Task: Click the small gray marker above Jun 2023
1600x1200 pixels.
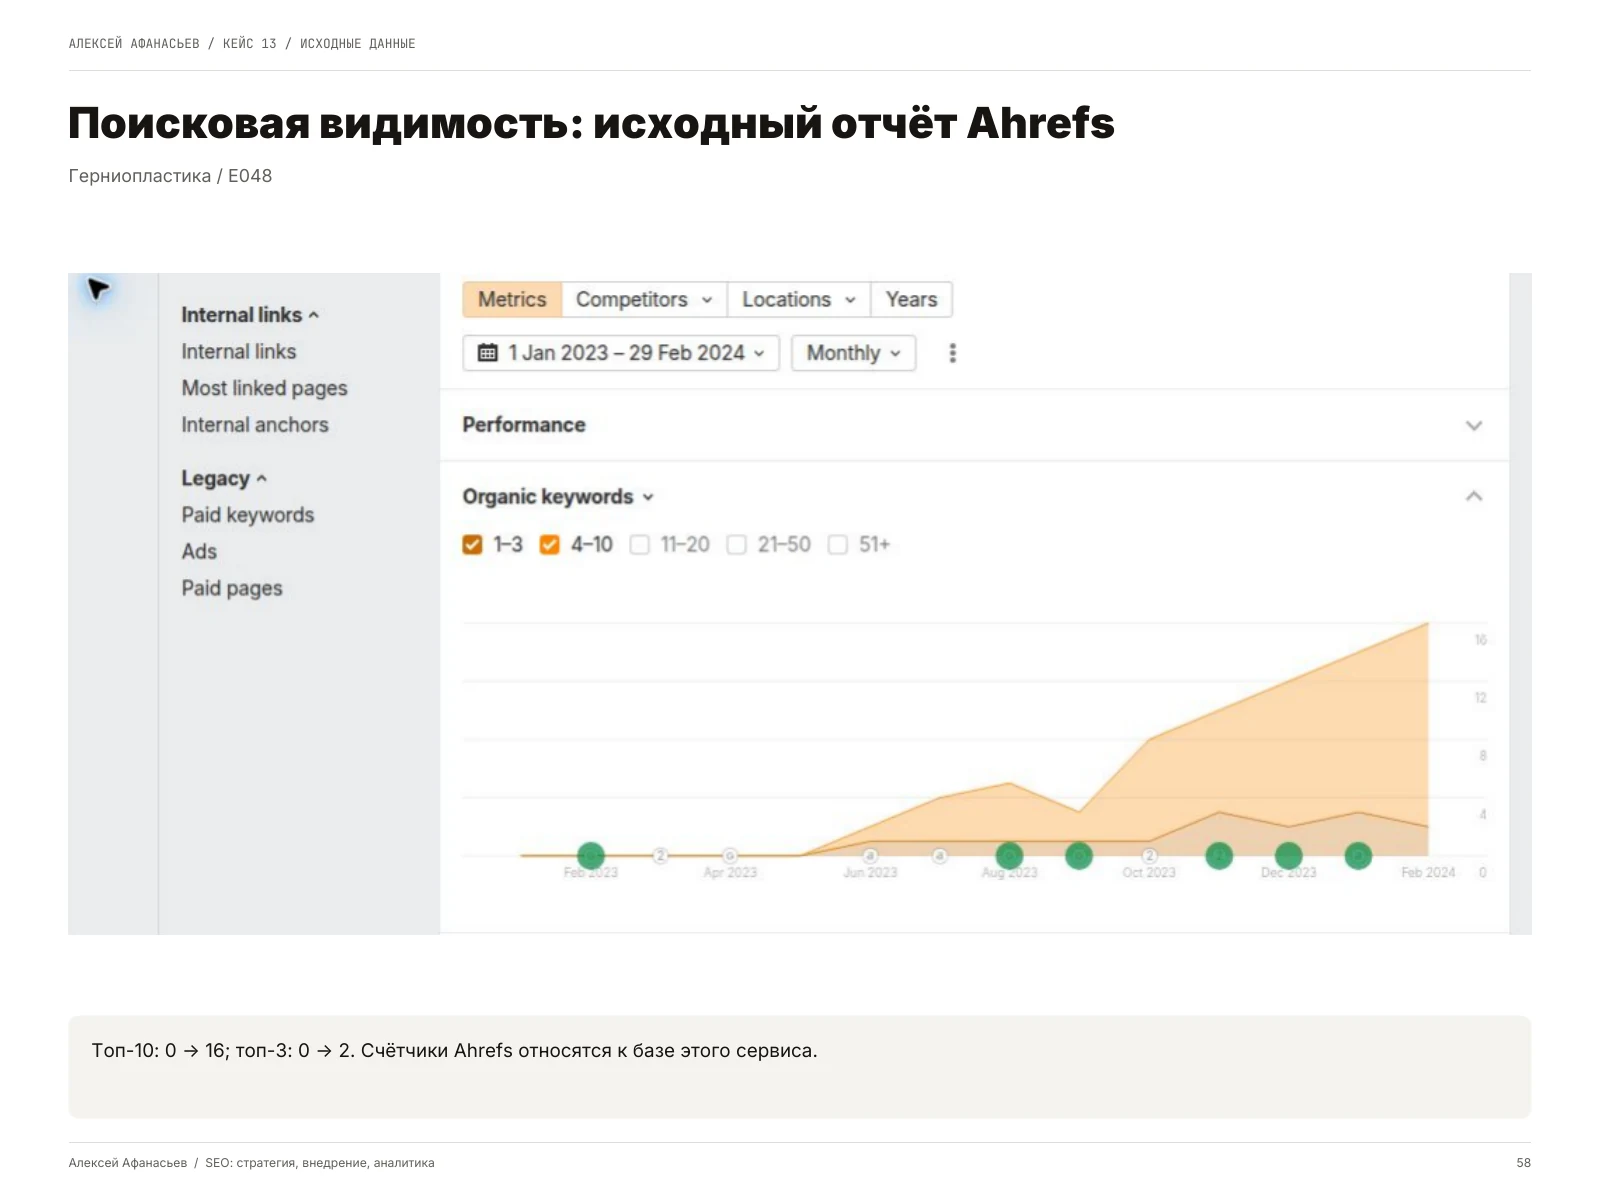Action: pyautogui.click(x=870, y=856)
